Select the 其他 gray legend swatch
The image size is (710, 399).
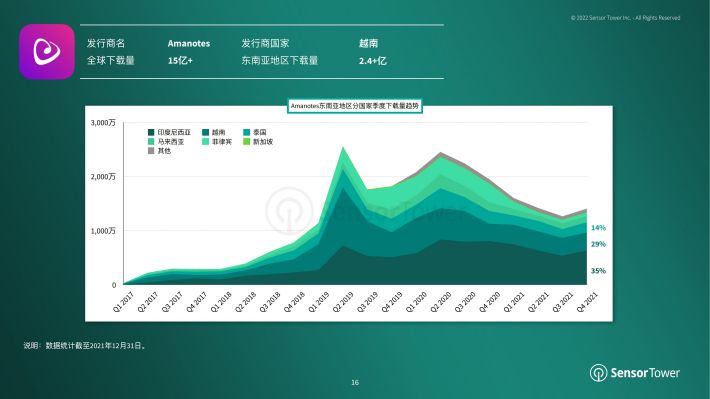151,151
